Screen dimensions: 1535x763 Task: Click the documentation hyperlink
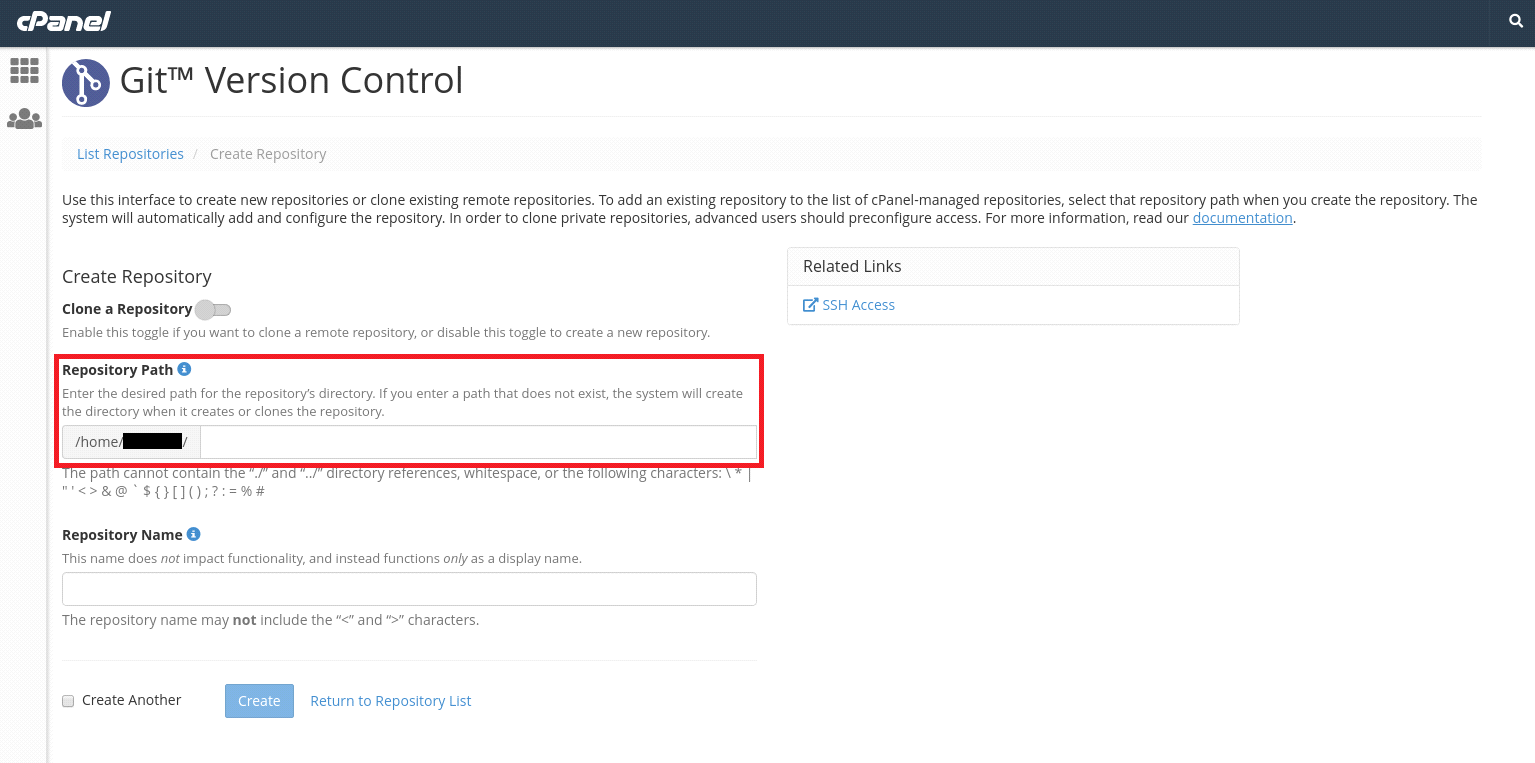1241,217
